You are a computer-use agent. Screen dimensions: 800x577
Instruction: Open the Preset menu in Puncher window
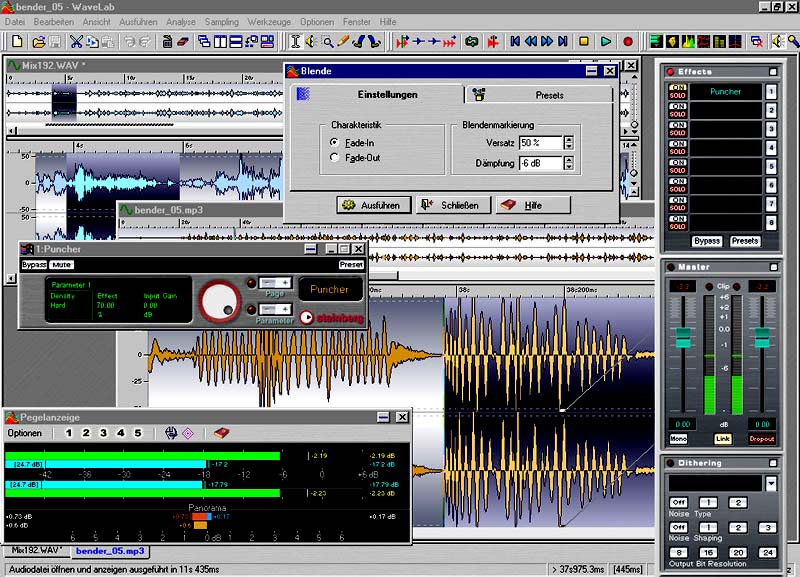[352, 265]
